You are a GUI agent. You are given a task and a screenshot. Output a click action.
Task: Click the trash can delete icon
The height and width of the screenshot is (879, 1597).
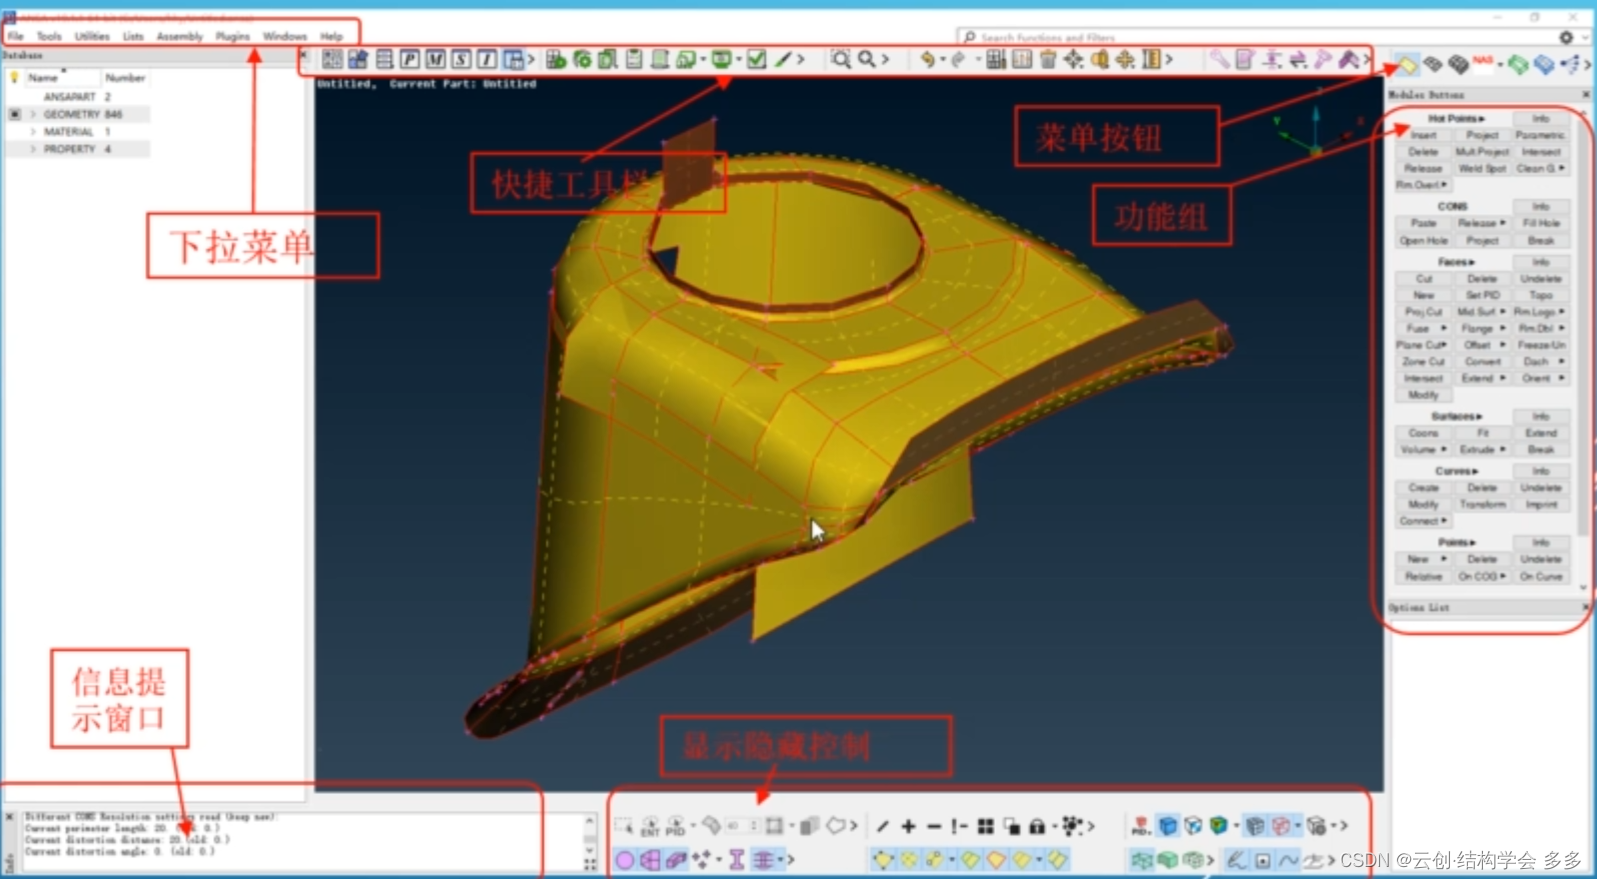1047,60
